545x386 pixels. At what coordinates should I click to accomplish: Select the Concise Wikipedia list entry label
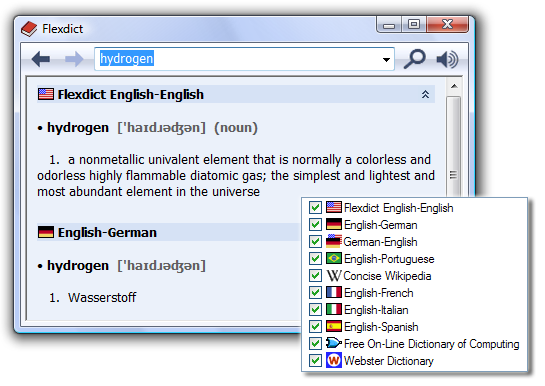(387, 276)
